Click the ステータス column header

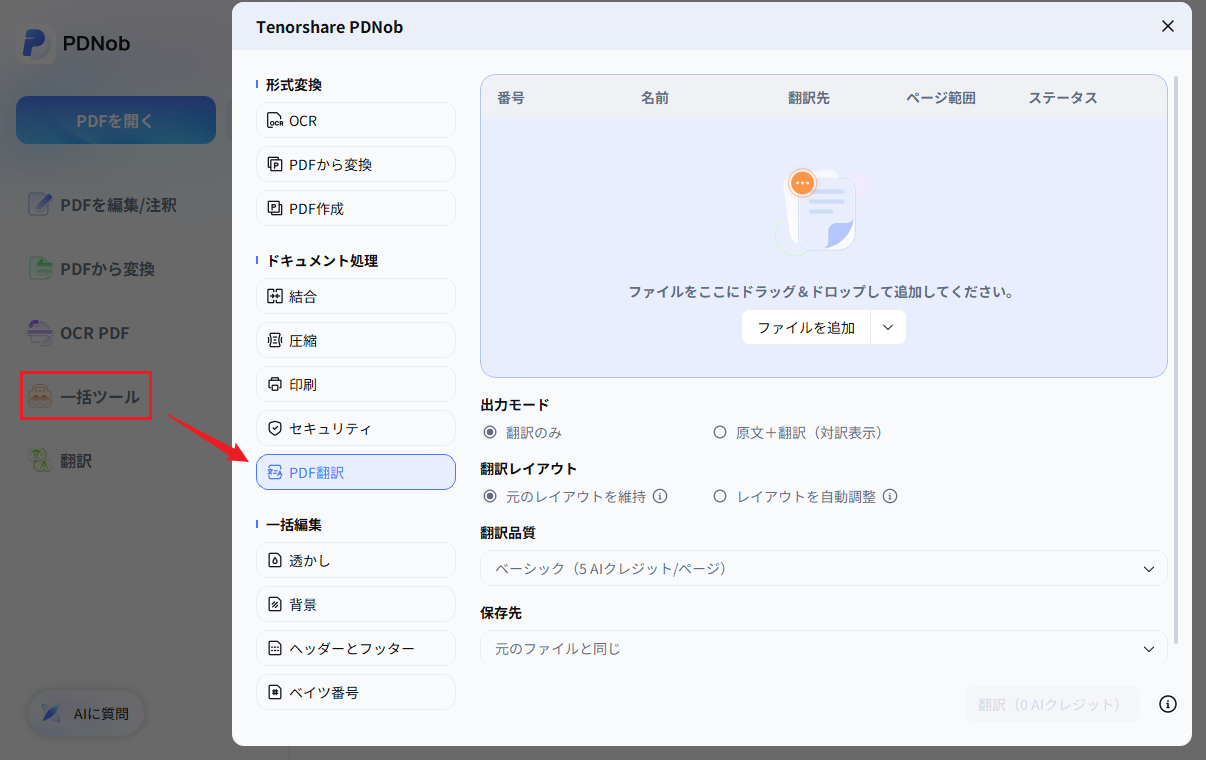1063,98
